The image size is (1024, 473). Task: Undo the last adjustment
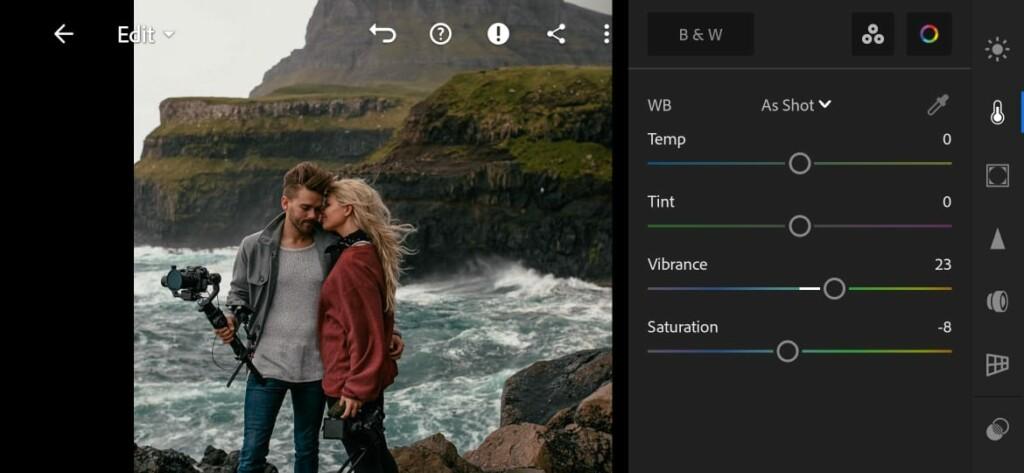(383, 33)
